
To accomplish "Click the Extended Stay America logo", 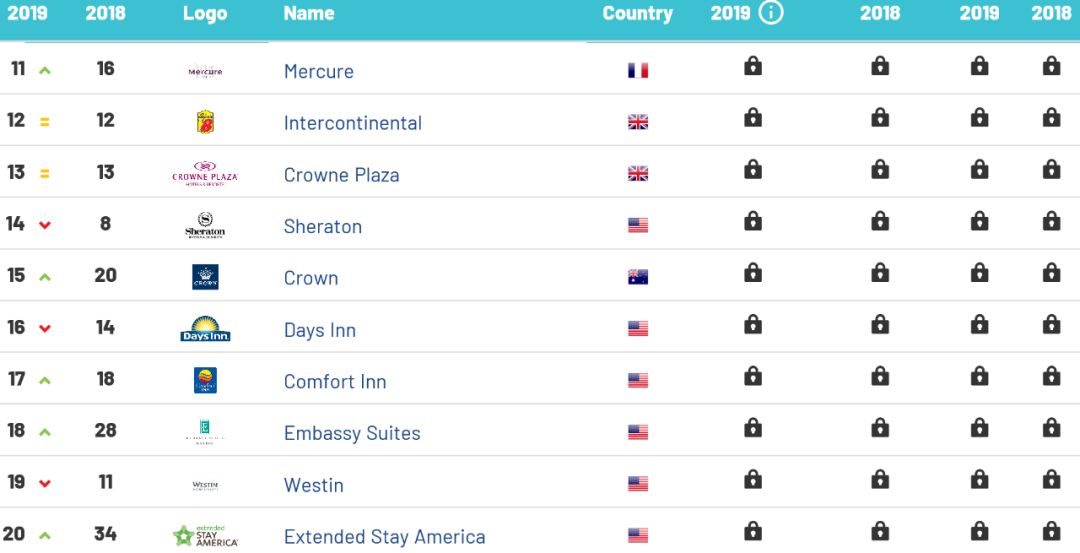I will [x=205, y=536].
